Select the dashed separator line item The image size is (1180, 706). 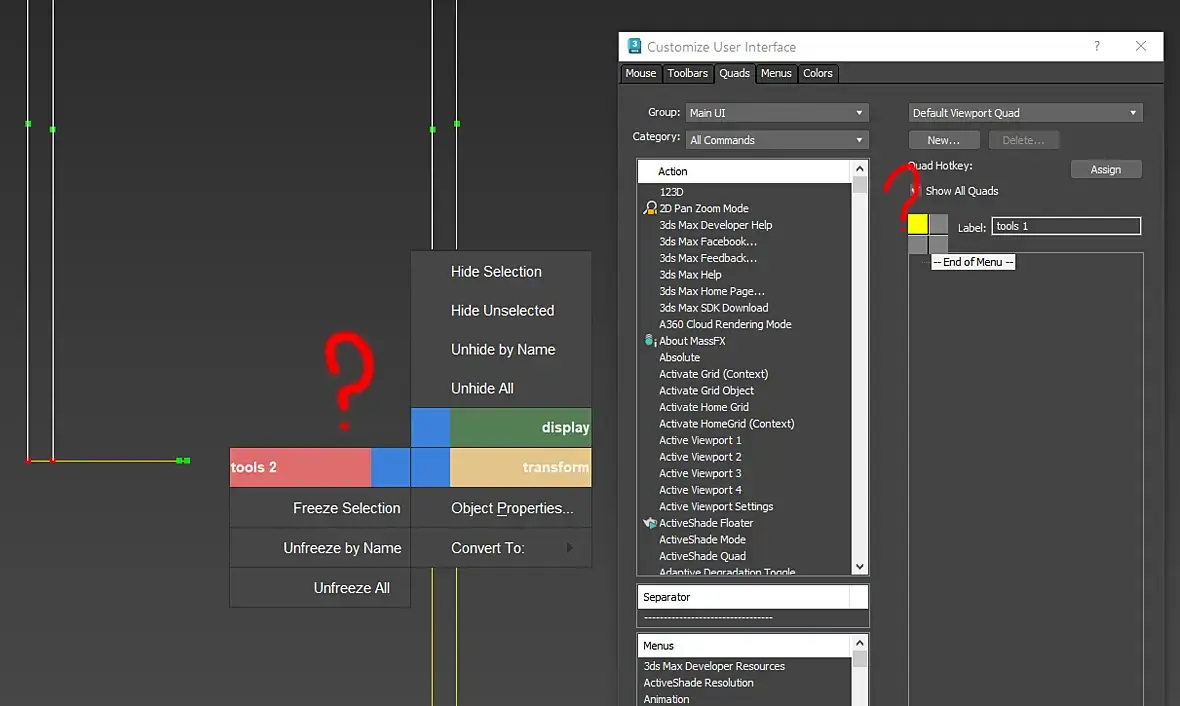pyautogui.click(x=708, y=617)
